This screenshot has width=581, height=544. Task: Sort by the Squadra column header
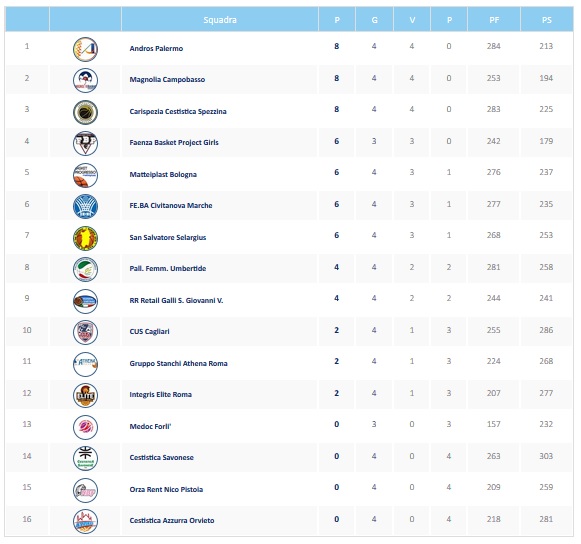220,20
